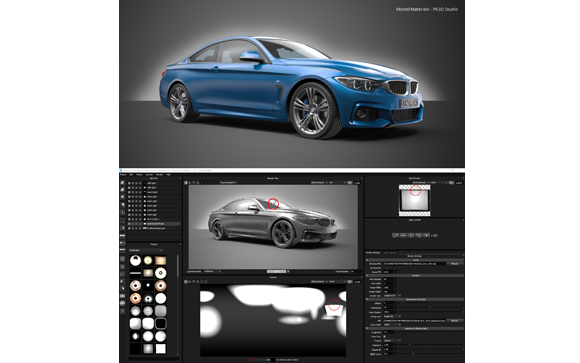Toggle second icon of topmost light row
Viewport: 580px width, 363px height.
(x=133, y=183)
